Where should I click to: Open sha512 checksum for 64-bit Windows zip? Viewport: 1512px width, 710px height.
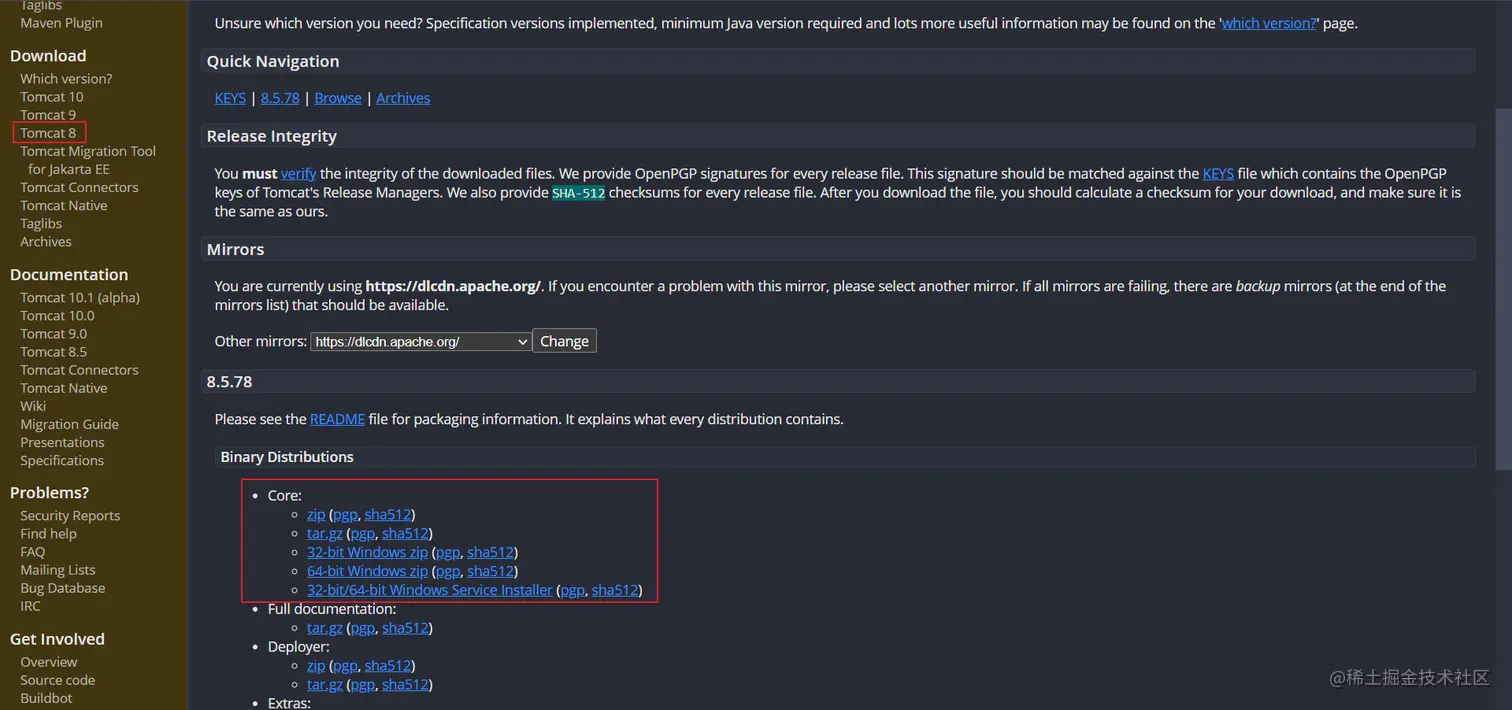(490, 571)
